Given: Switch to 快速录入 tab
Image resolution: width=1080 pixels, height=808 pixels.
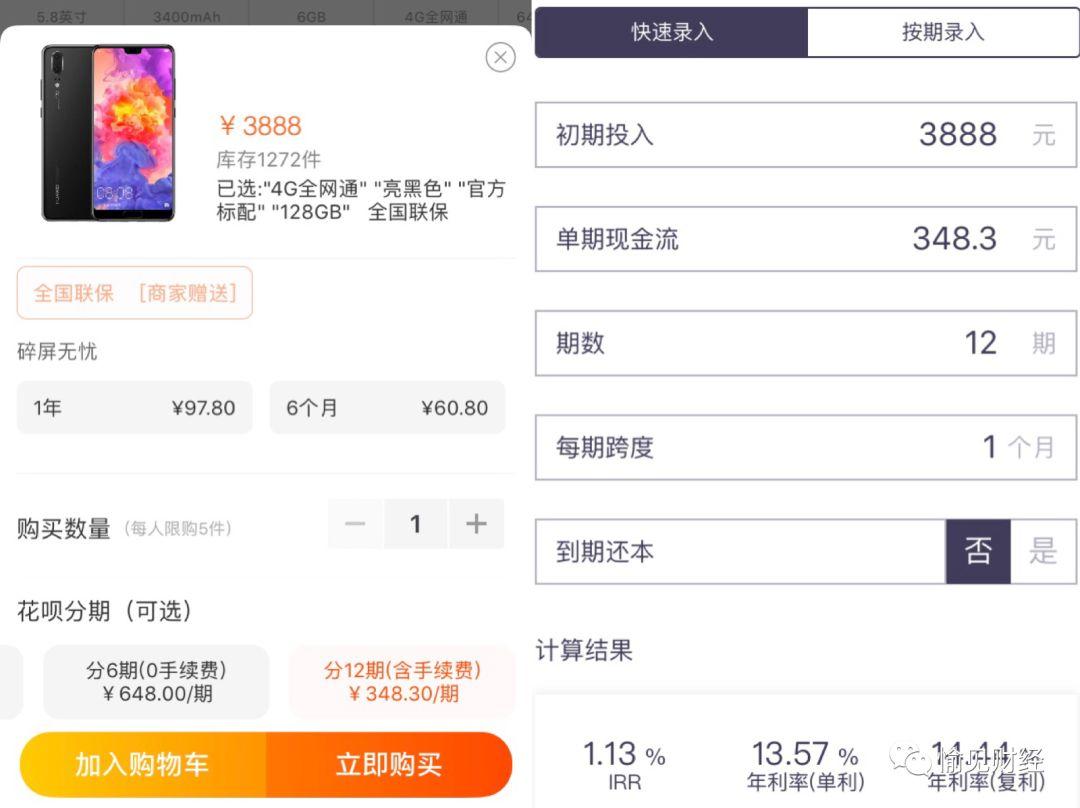Looking at the screenshot, I should pyautogui.click(x=672, y=32).
